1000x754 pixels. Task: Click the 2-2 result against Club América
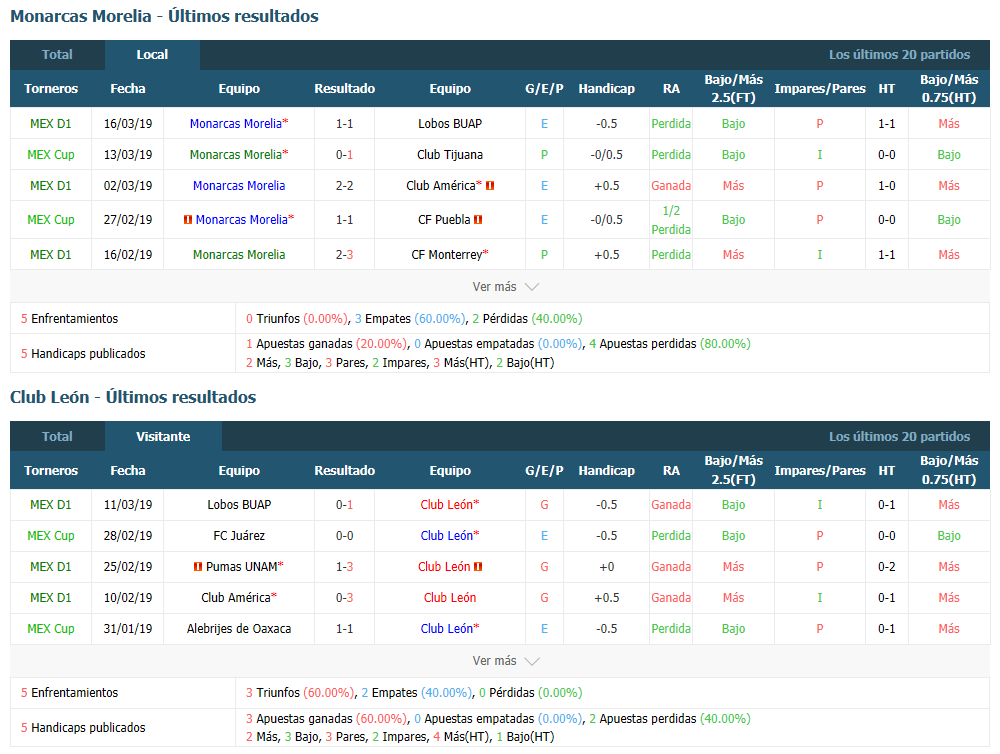coord(344,186)
